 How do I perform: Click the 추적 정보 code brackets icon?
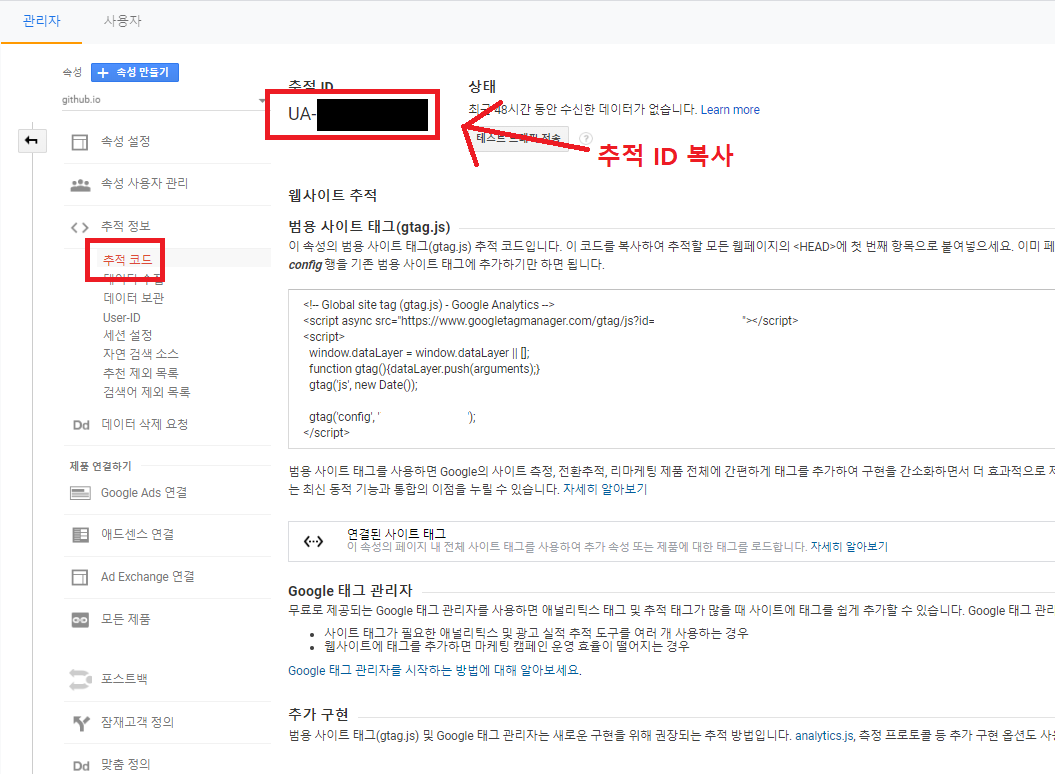pos(80,227)
